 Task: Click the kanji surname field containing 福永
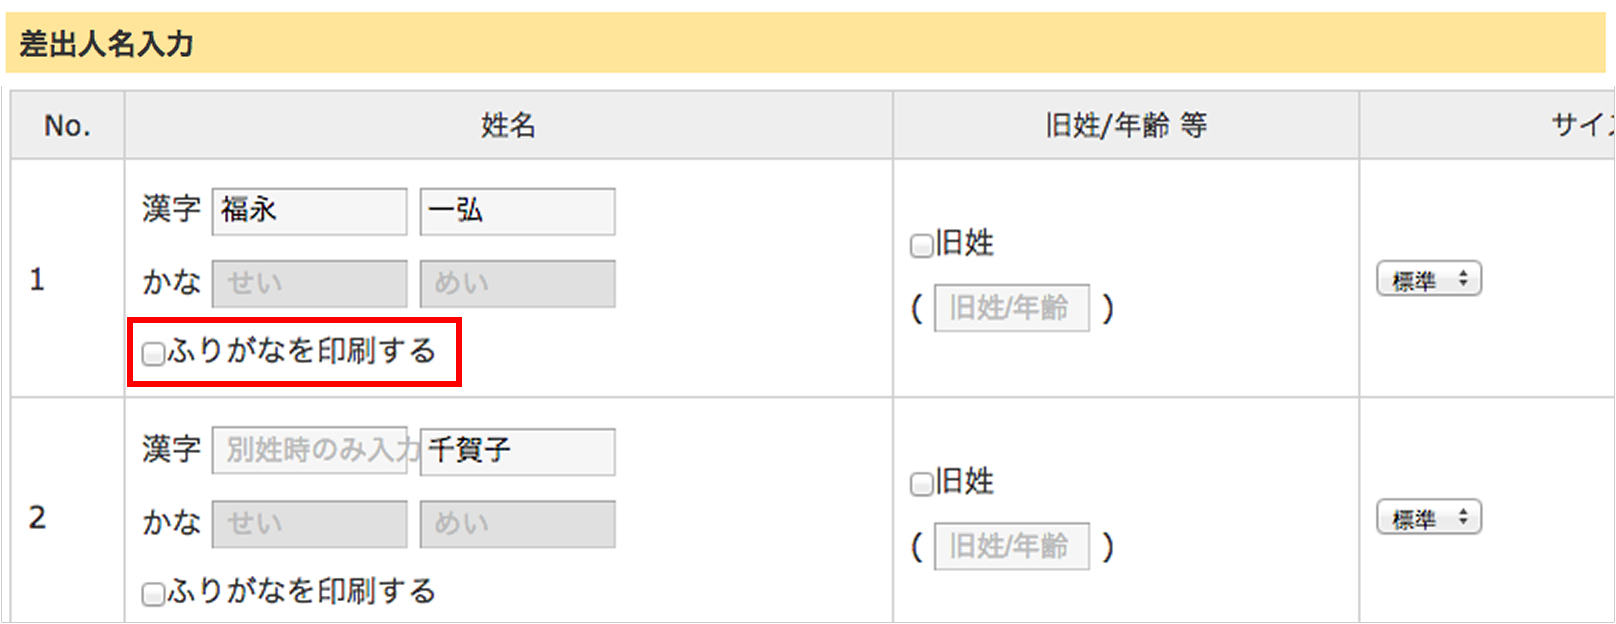[309, 211]
